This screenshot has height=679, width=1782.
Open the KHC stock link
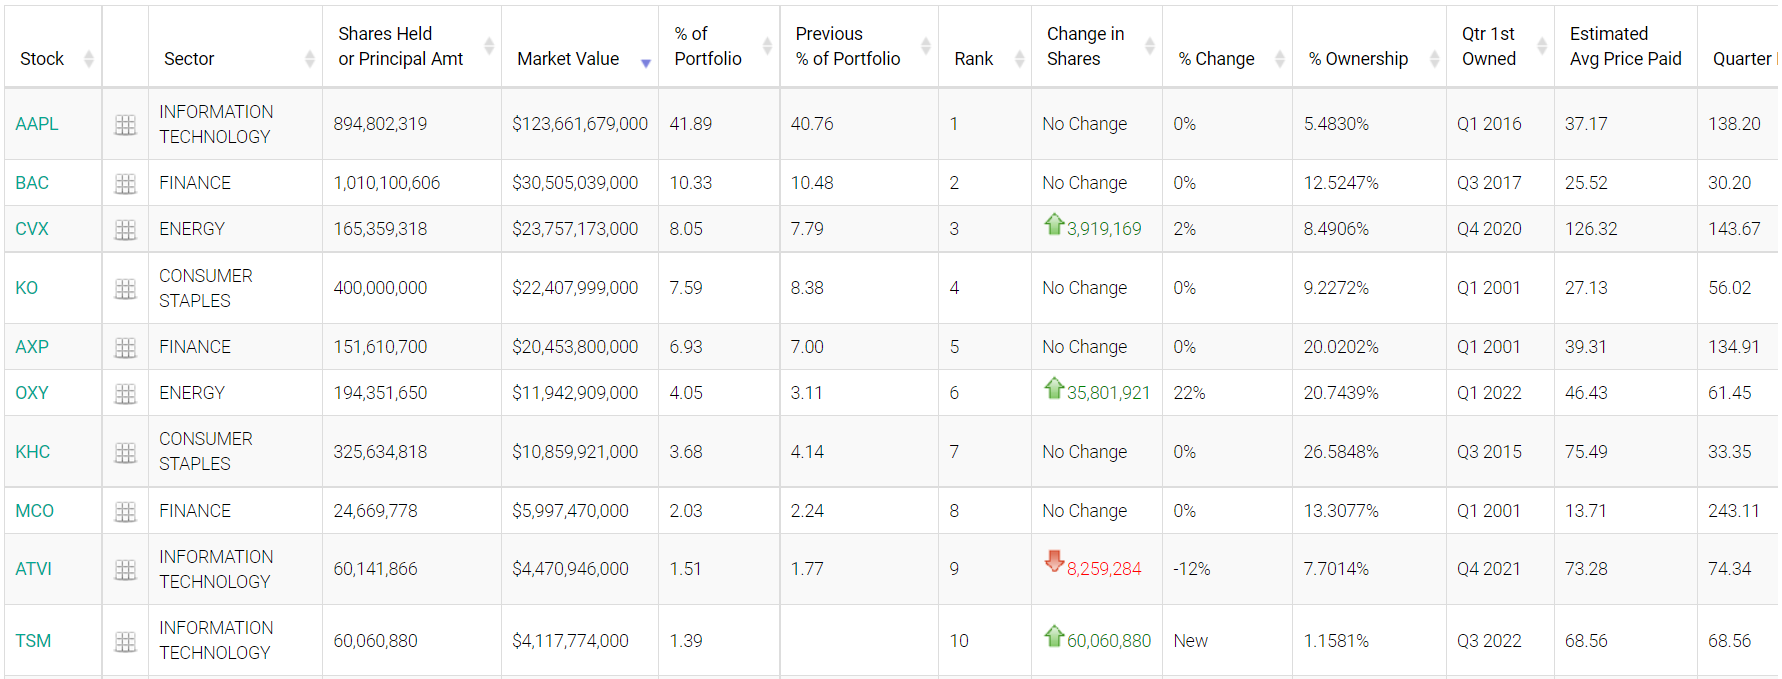[x=33, y=452]
